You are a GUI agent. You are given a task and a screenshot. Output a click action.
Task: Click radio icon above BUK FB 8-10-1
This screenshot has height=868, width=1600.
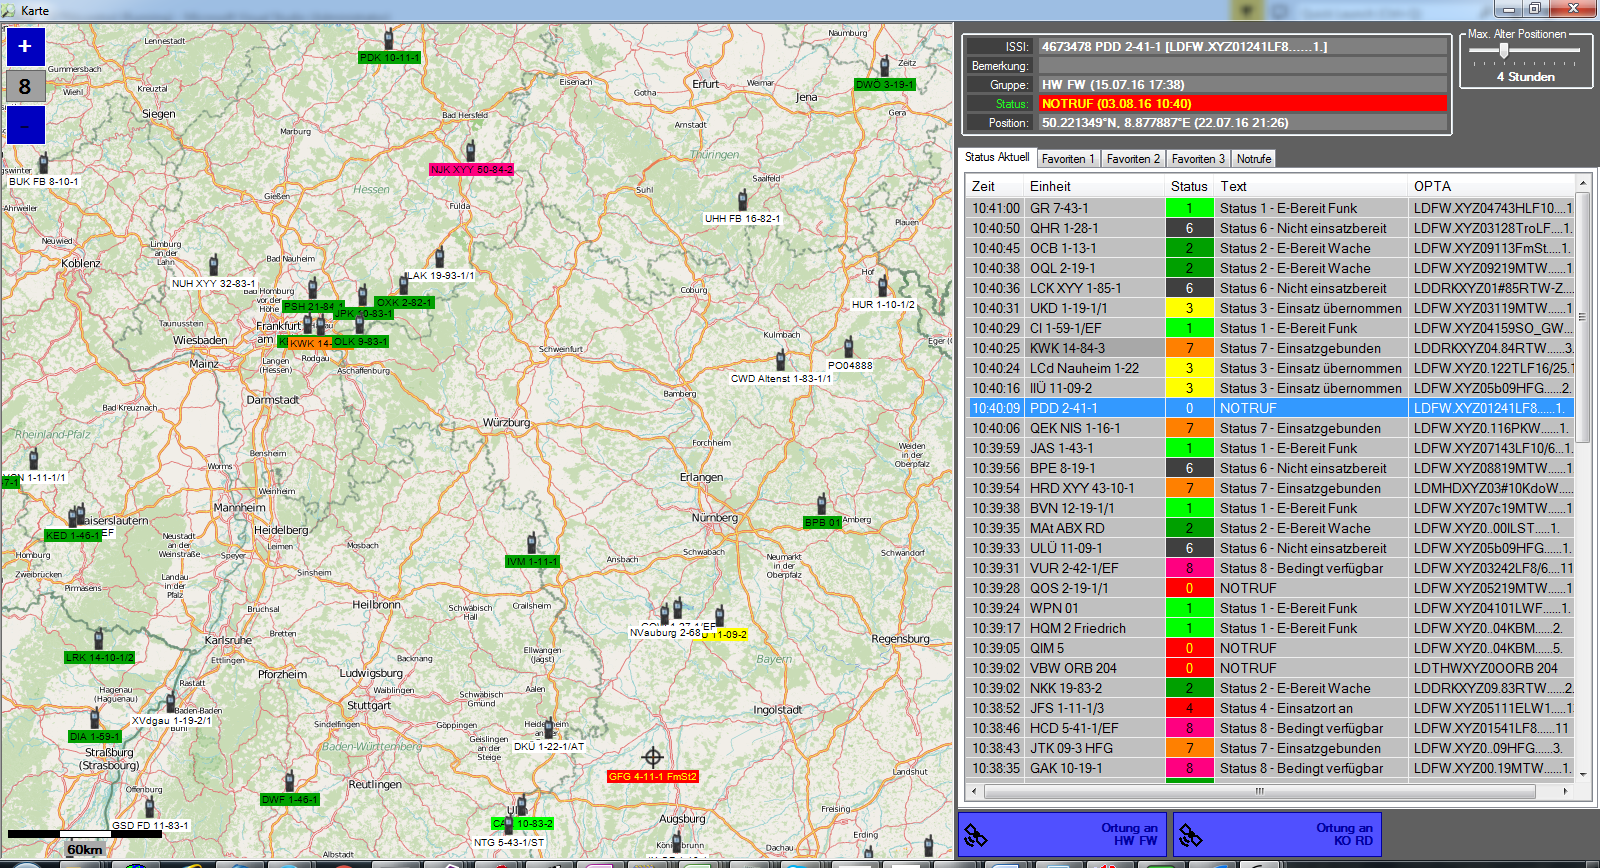(43, 164)
